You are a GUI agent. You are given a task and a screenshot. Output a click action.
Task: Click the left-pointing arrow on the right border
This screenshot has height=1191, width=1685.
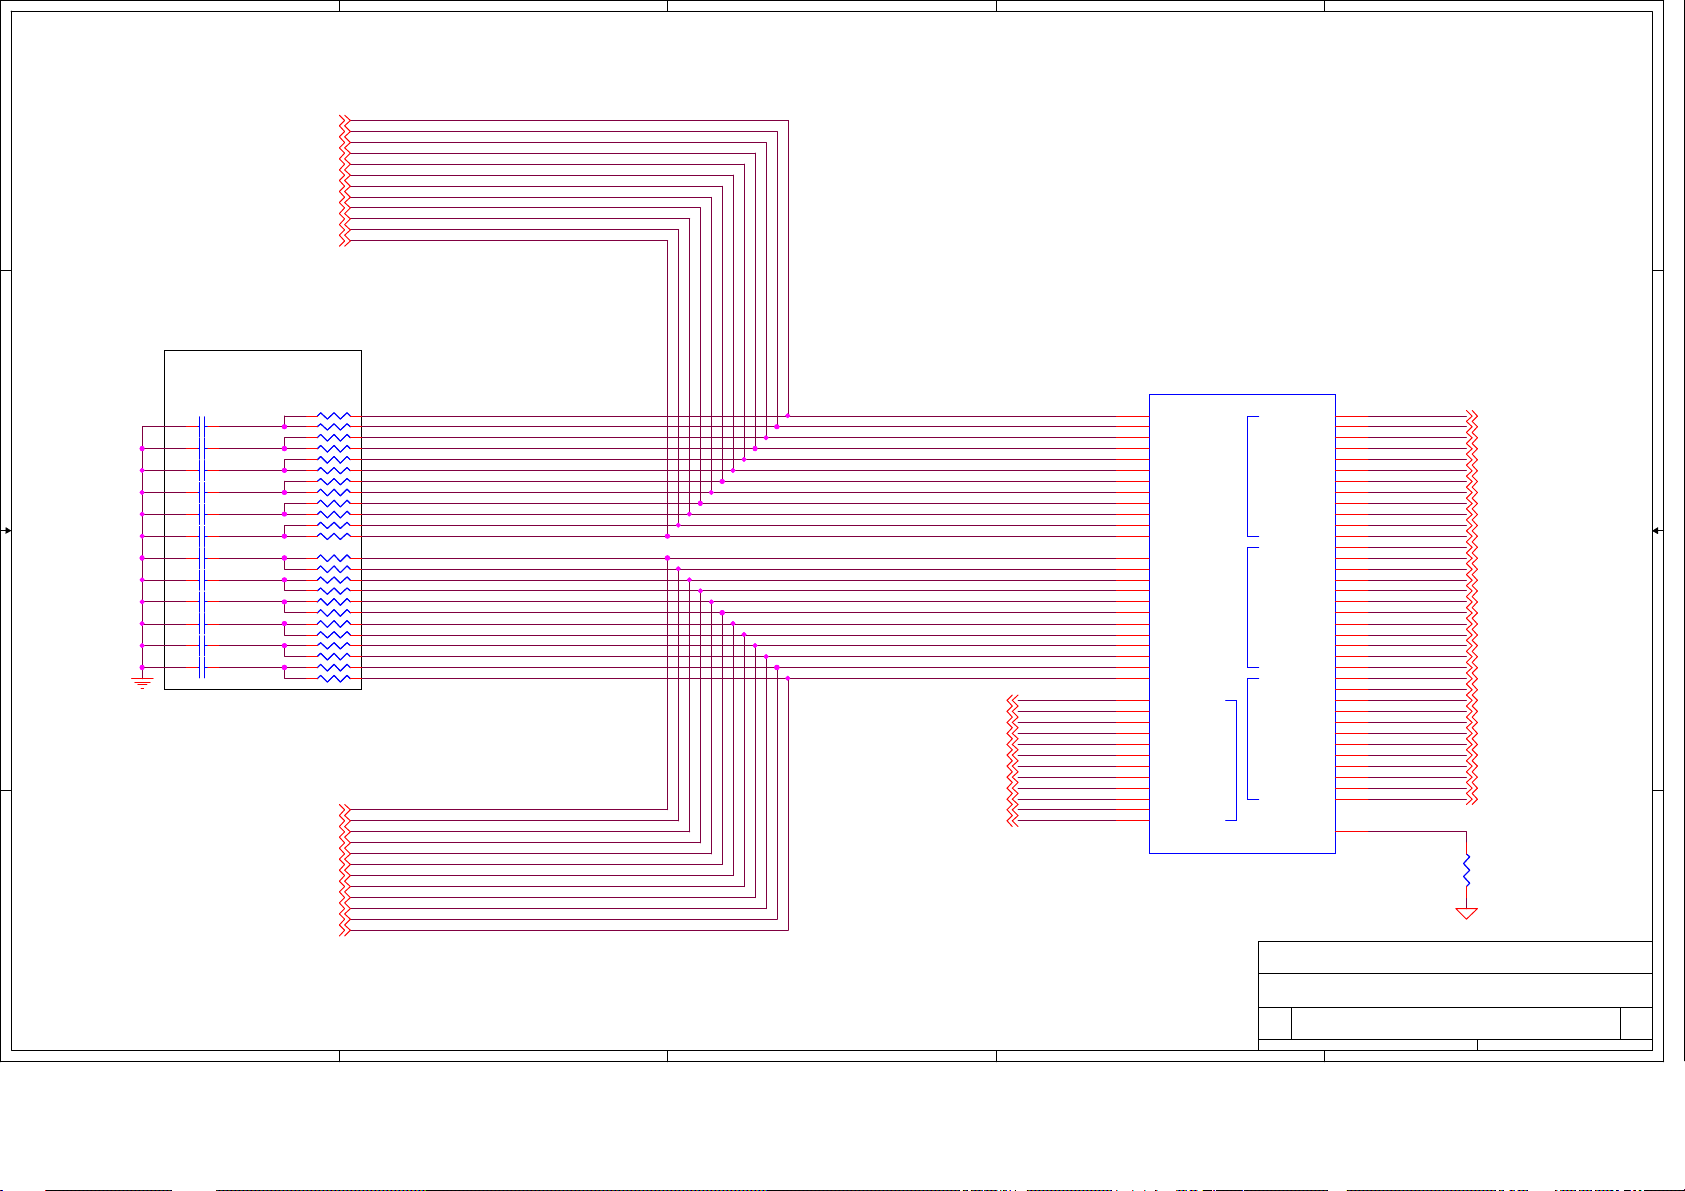pos(1657,531)
